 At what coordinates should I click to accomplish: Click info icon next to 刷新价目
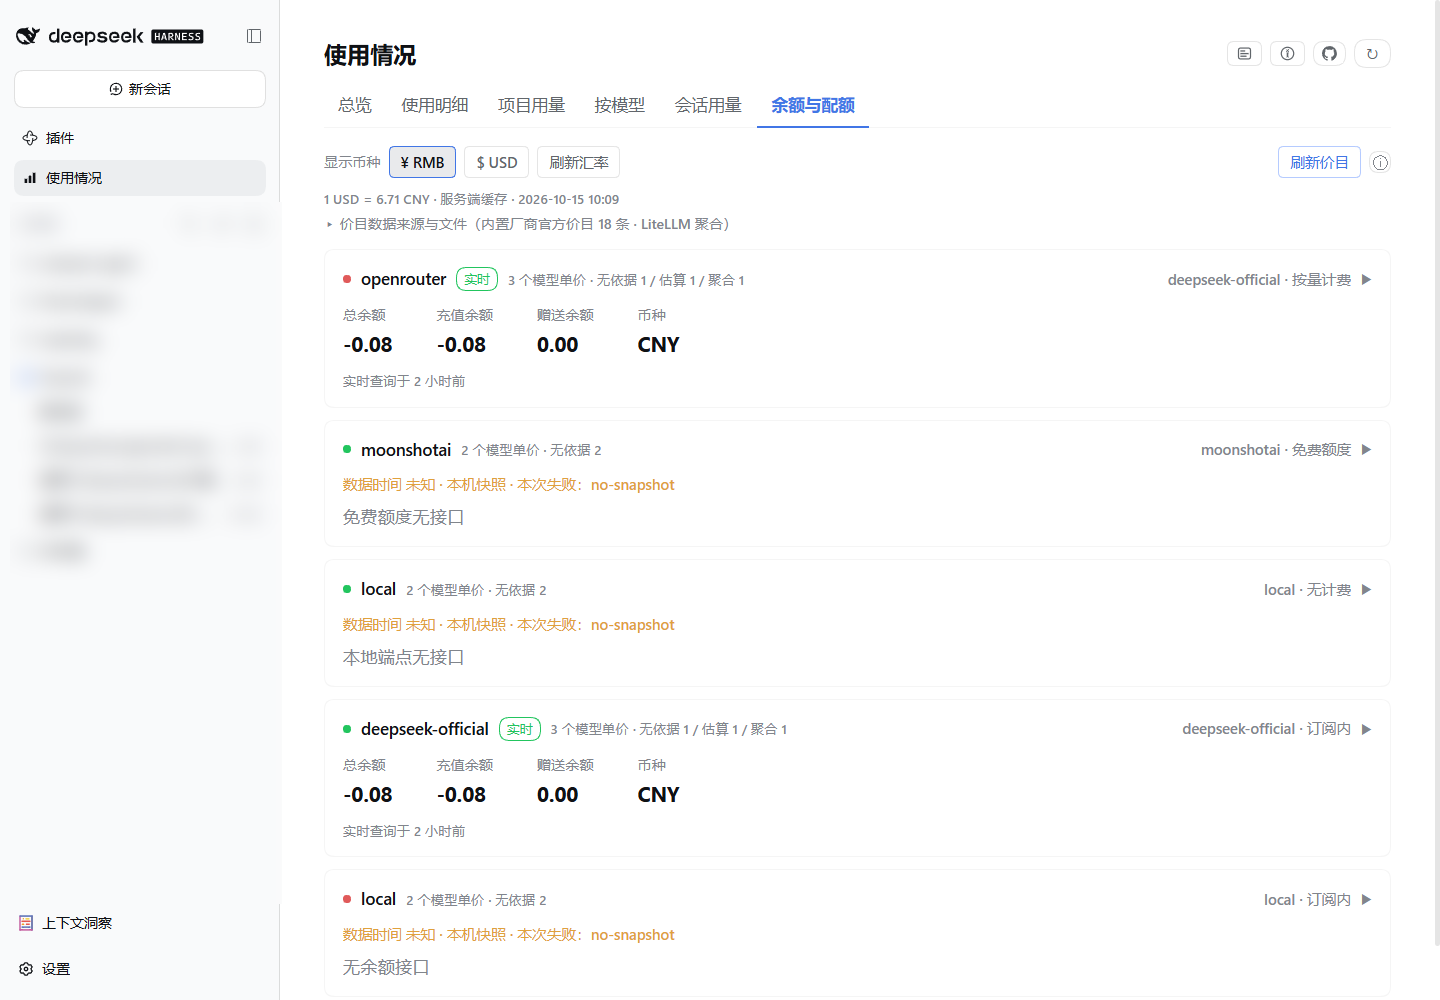(1380, 163)
